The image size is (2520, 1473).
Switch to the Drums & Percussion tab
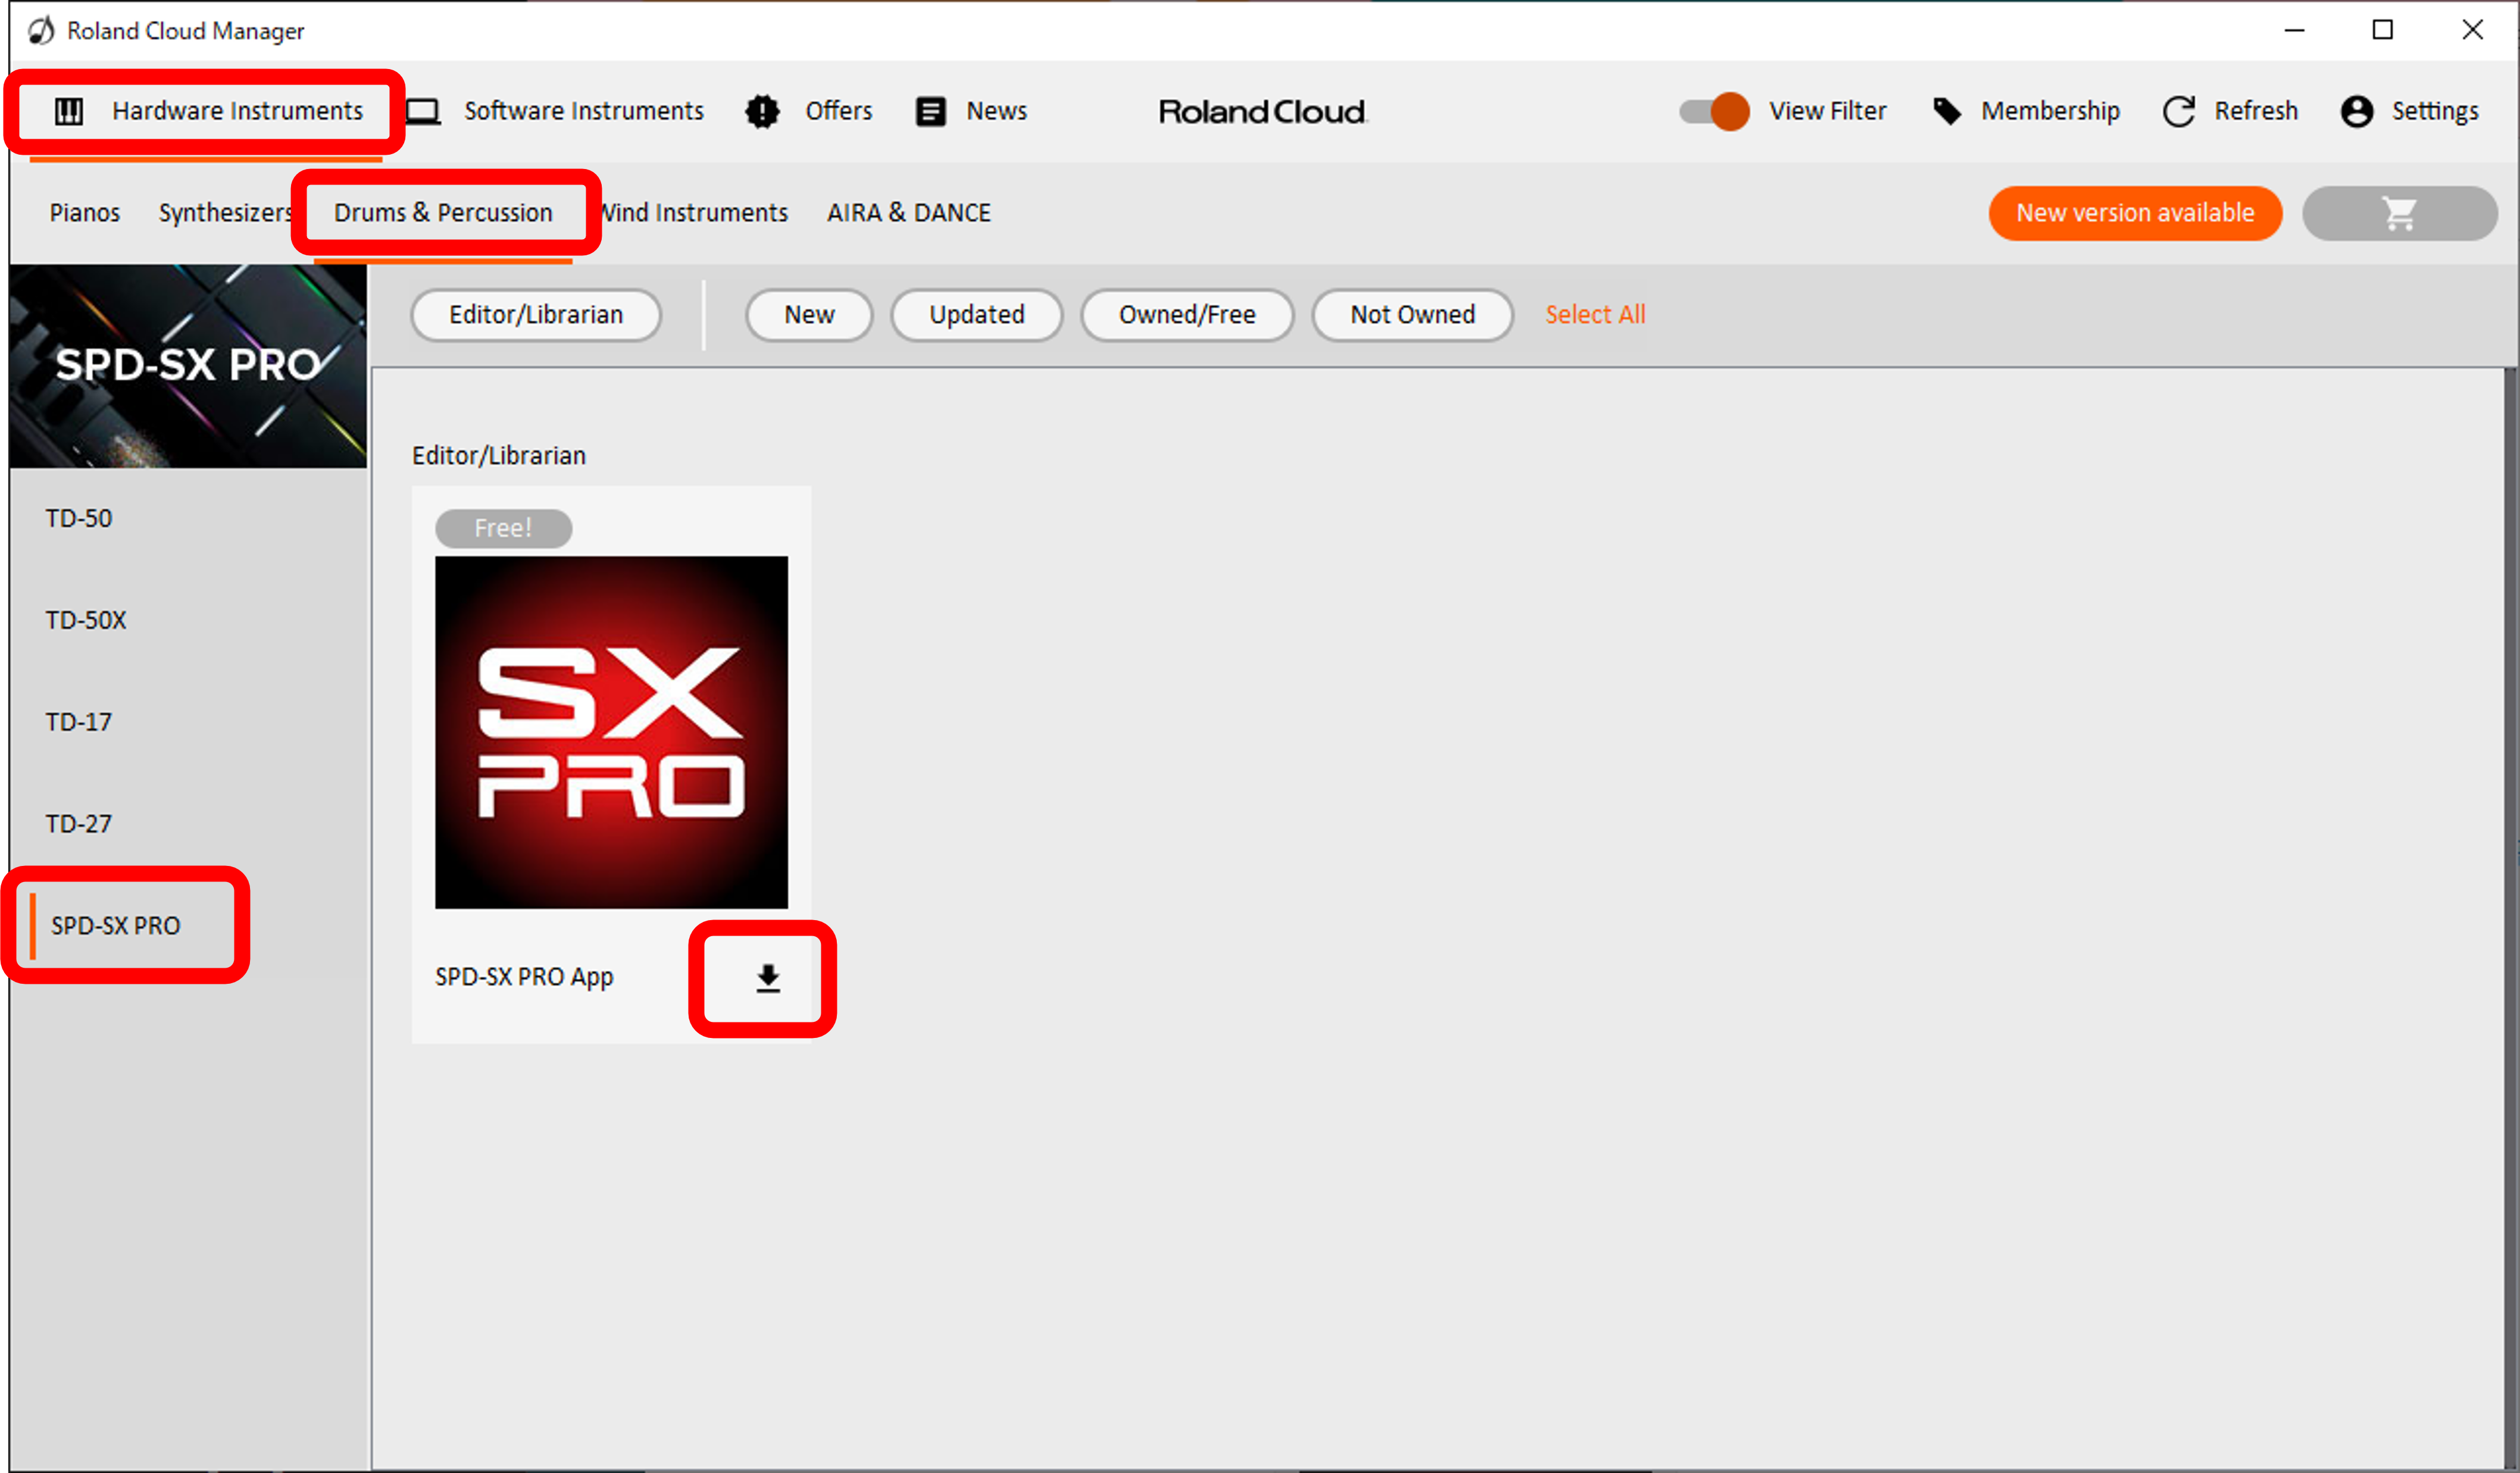click(x=443, y=212)
